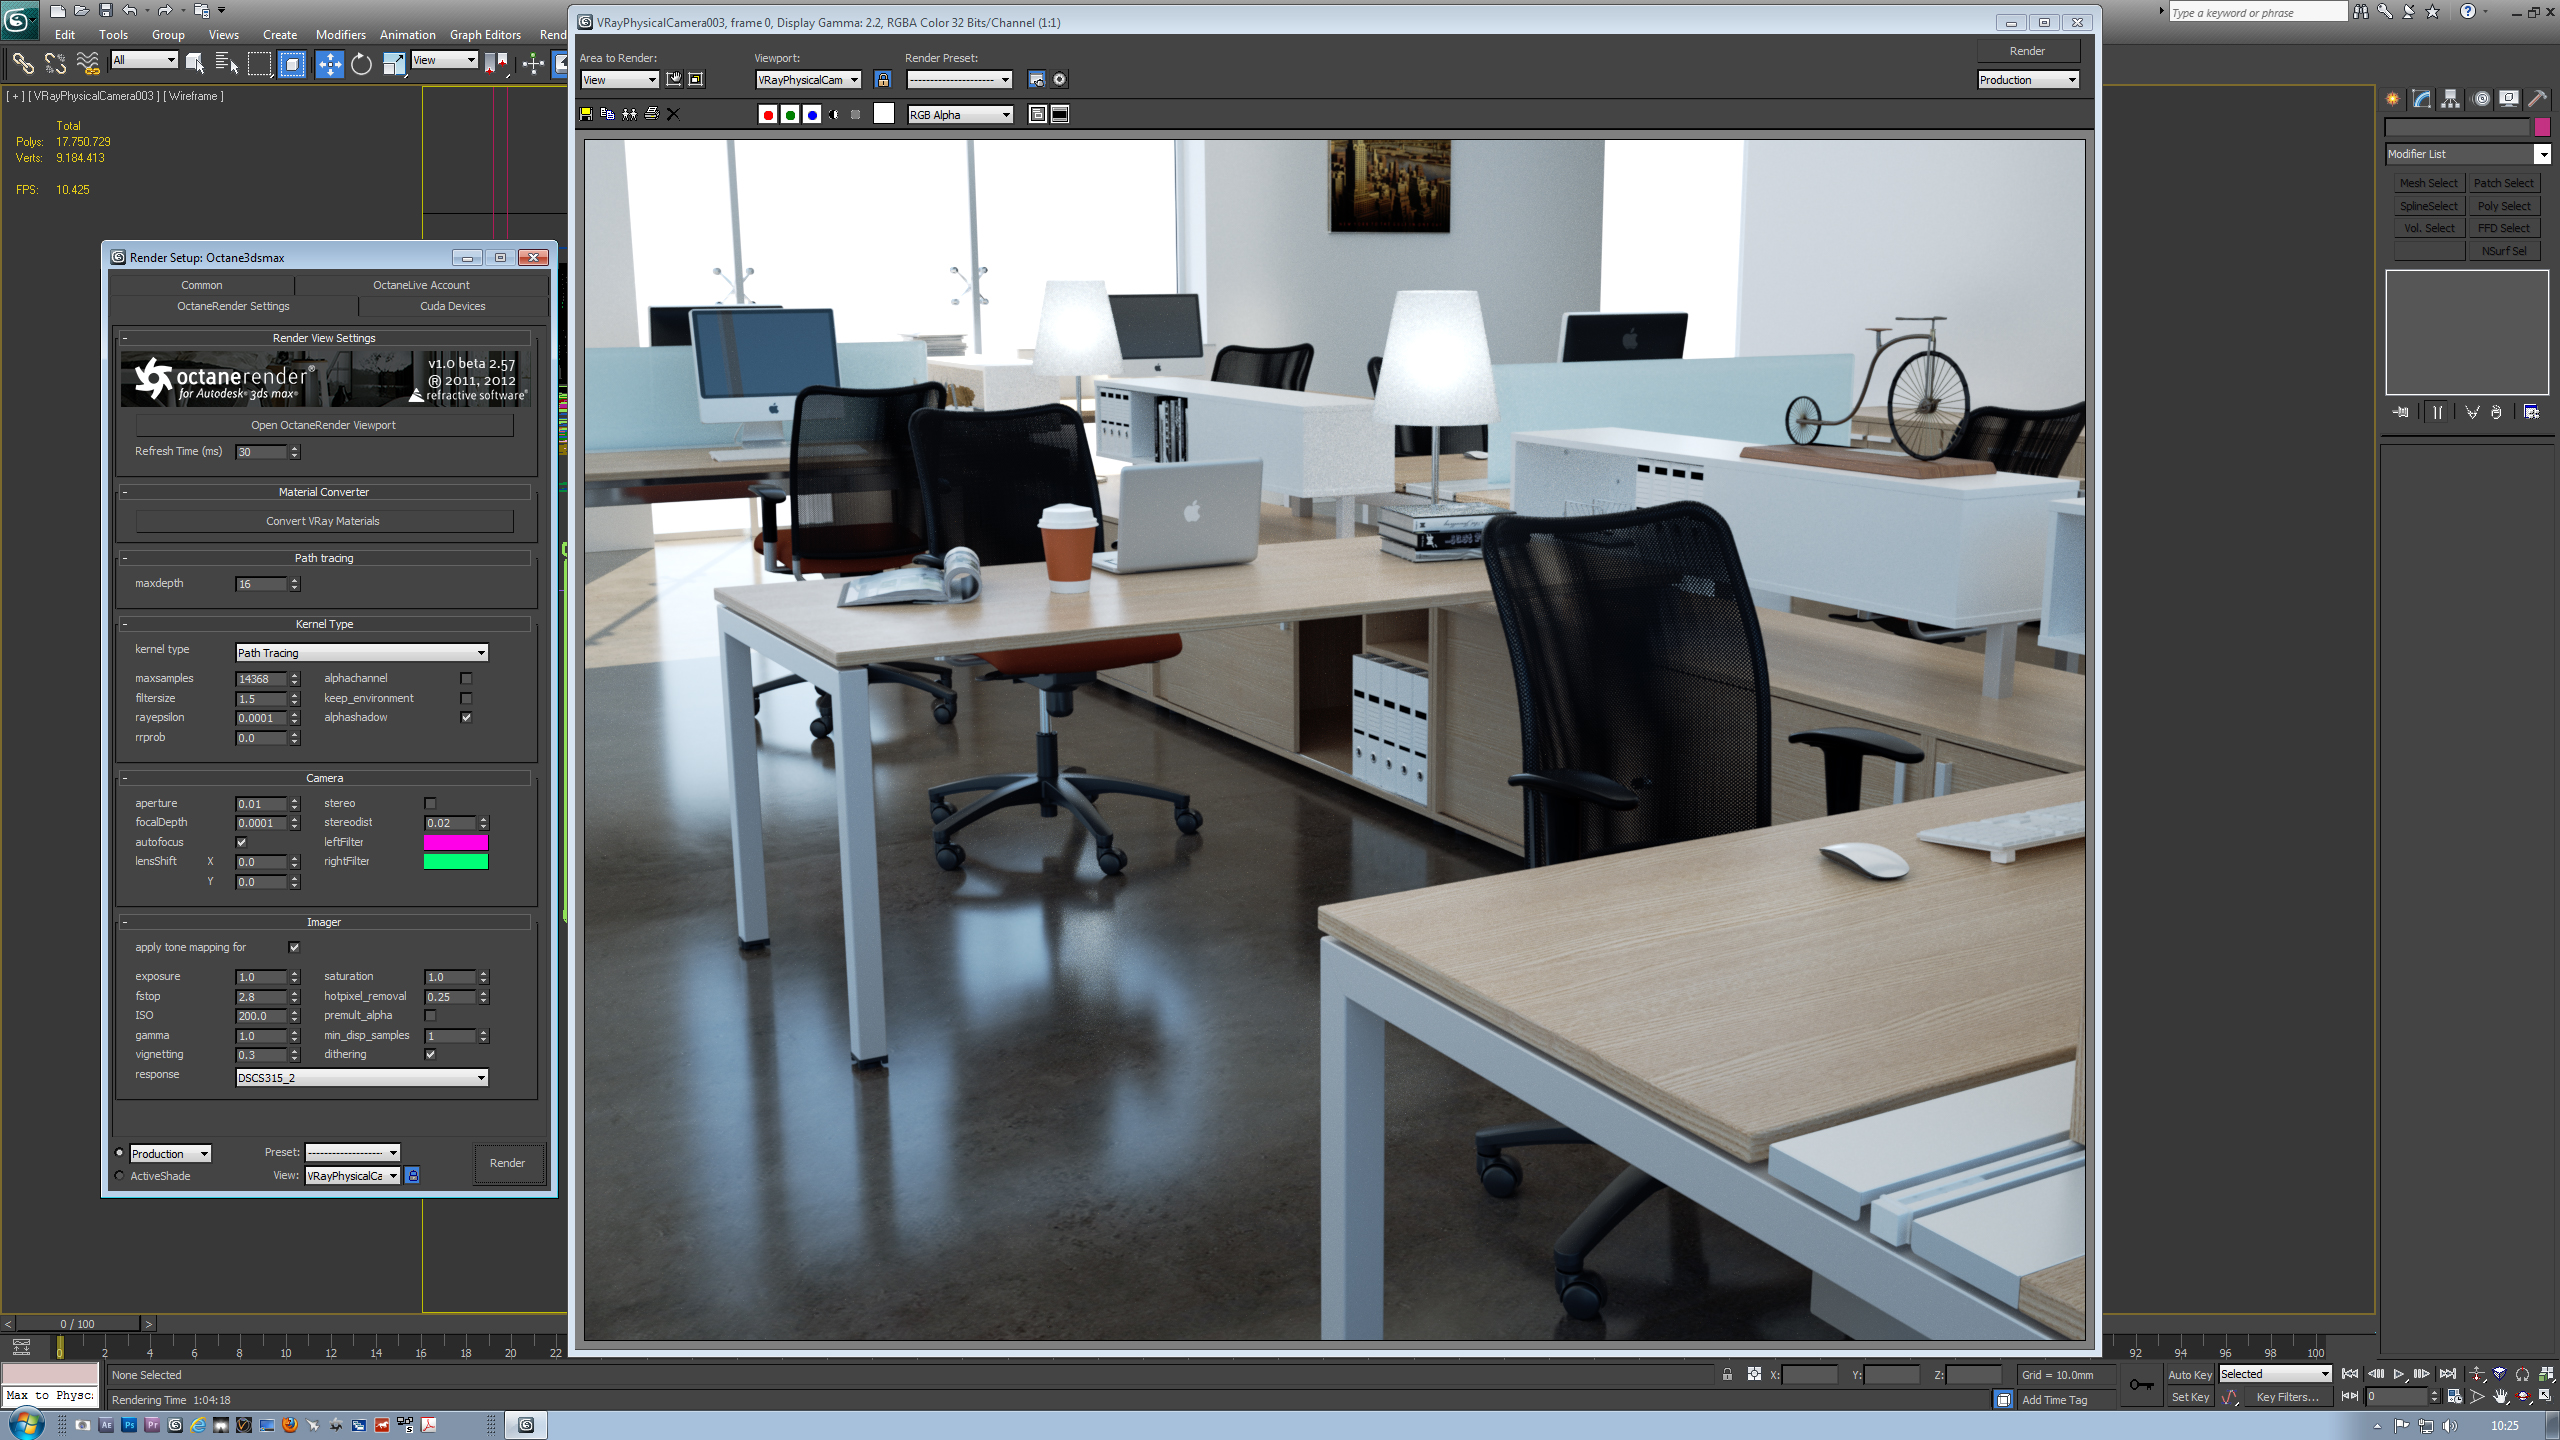This screenshot has height=1440, width=2560.
Task: Activate the Select and Move tool
Action: (x=329, y=64)
